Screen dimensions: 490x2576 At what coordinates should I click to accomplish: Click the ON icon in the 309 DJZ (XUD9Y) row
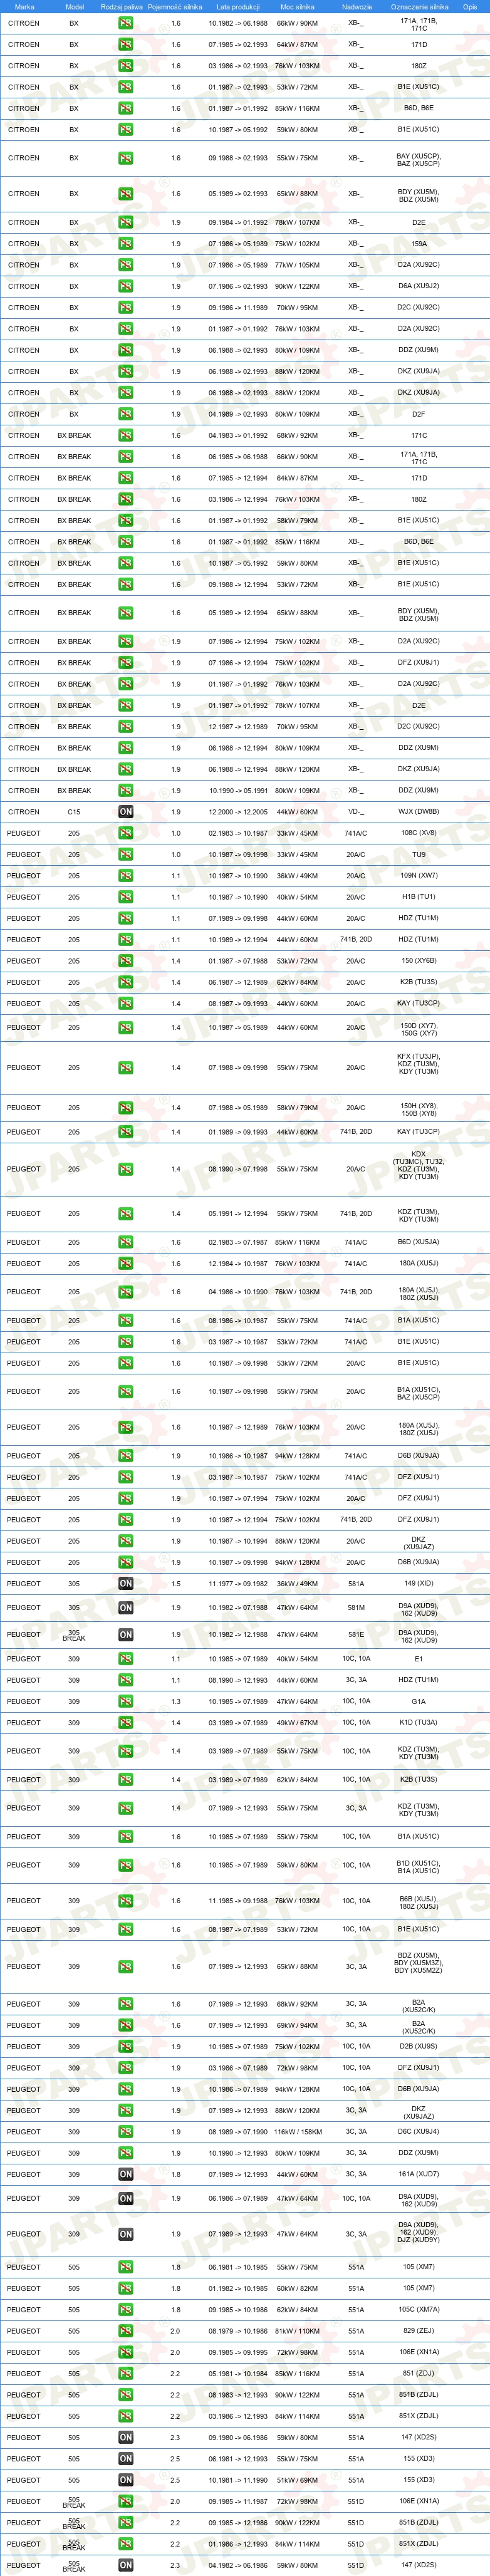(125, 2234)
